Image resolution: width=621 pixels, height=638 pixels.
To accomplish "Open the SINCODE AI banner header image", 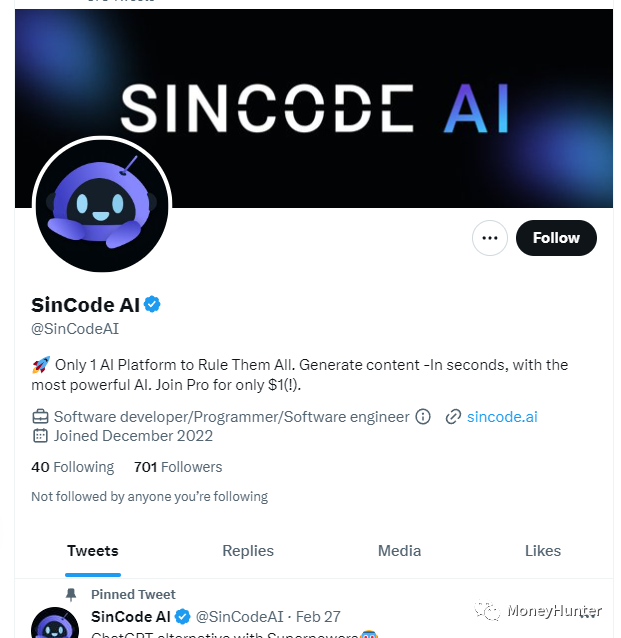I will (314, 108).
